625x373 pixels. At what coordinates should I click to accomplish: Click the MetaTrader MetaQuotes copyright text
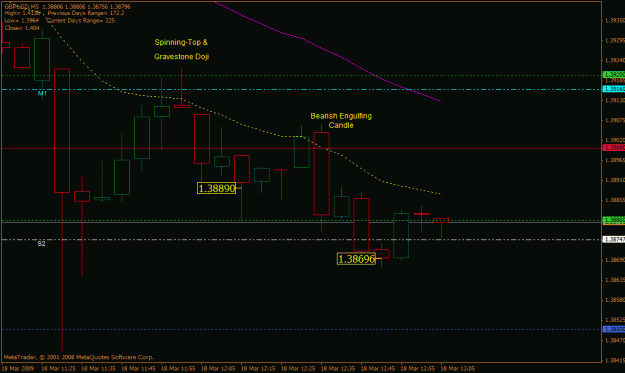click(x=79, y=357)
